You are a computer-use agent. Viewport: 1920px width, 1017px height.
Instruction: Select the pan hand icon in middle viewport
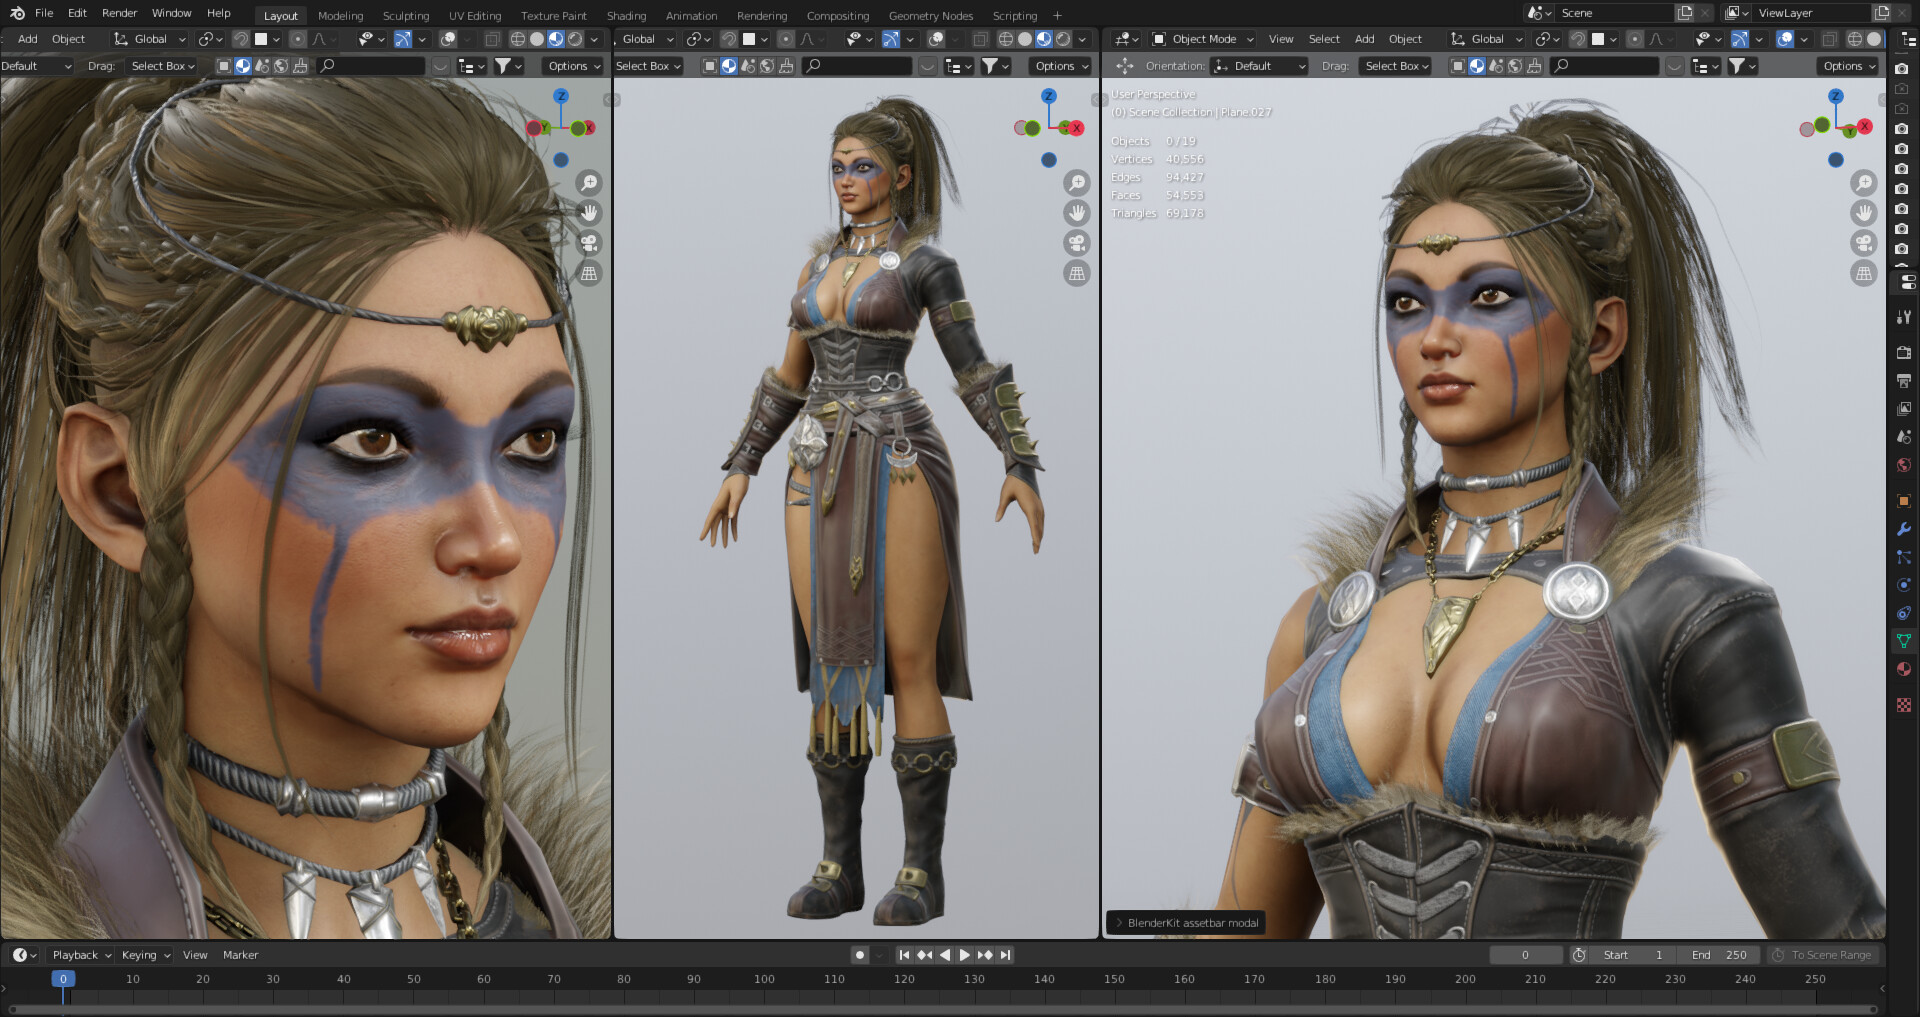(x=1076, y=213)
